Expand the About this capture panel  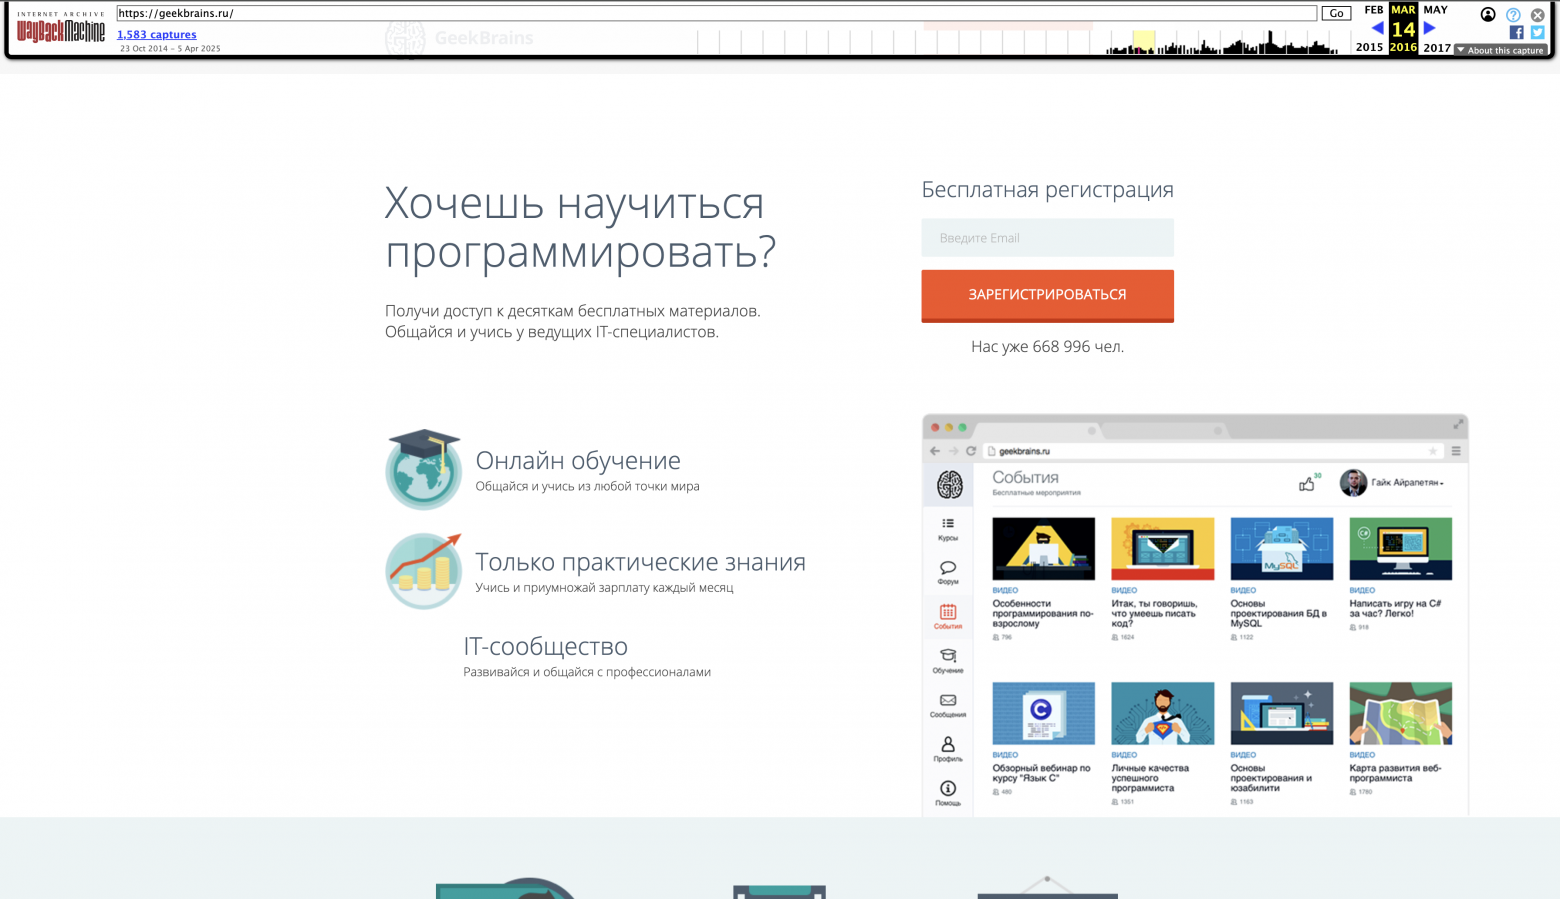click(x=1500, y=49)
